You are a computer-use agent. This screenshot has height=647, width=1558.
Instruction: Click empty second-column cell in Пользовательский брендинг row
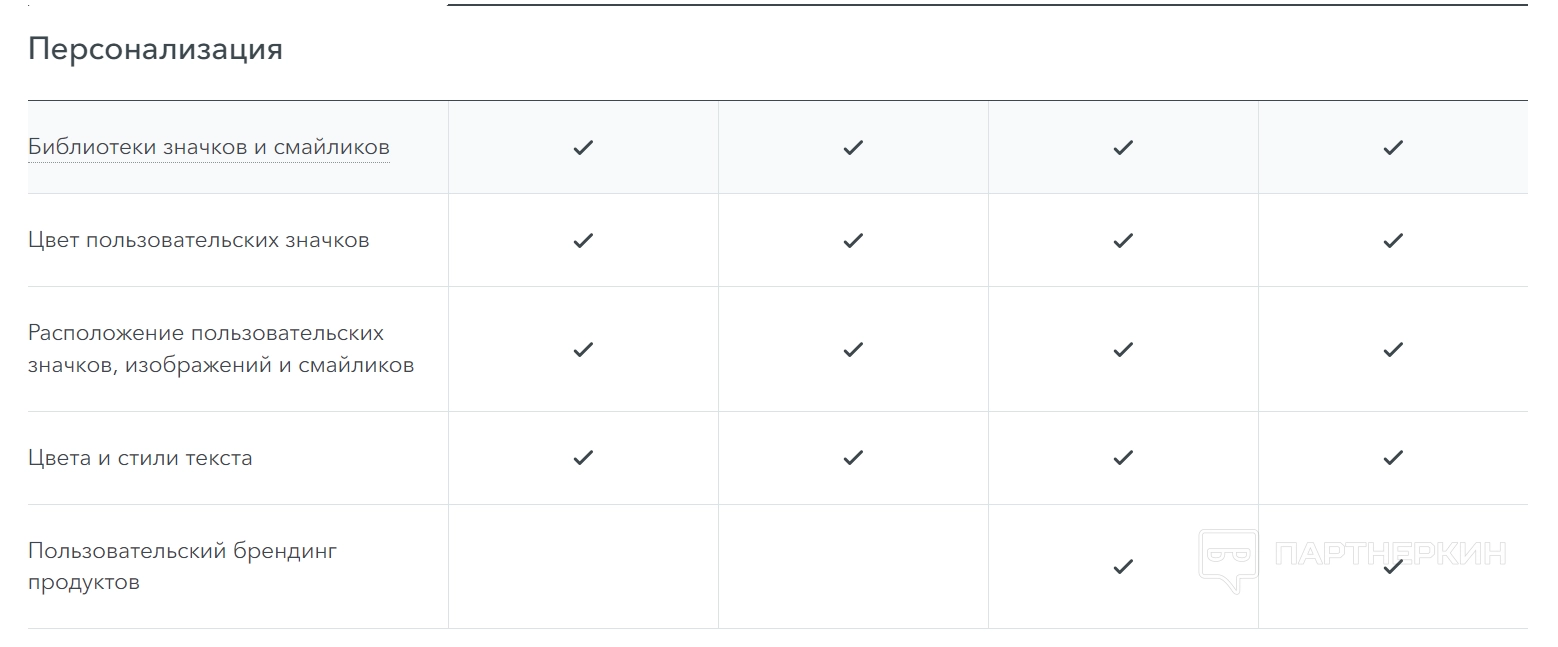(853, 567)
